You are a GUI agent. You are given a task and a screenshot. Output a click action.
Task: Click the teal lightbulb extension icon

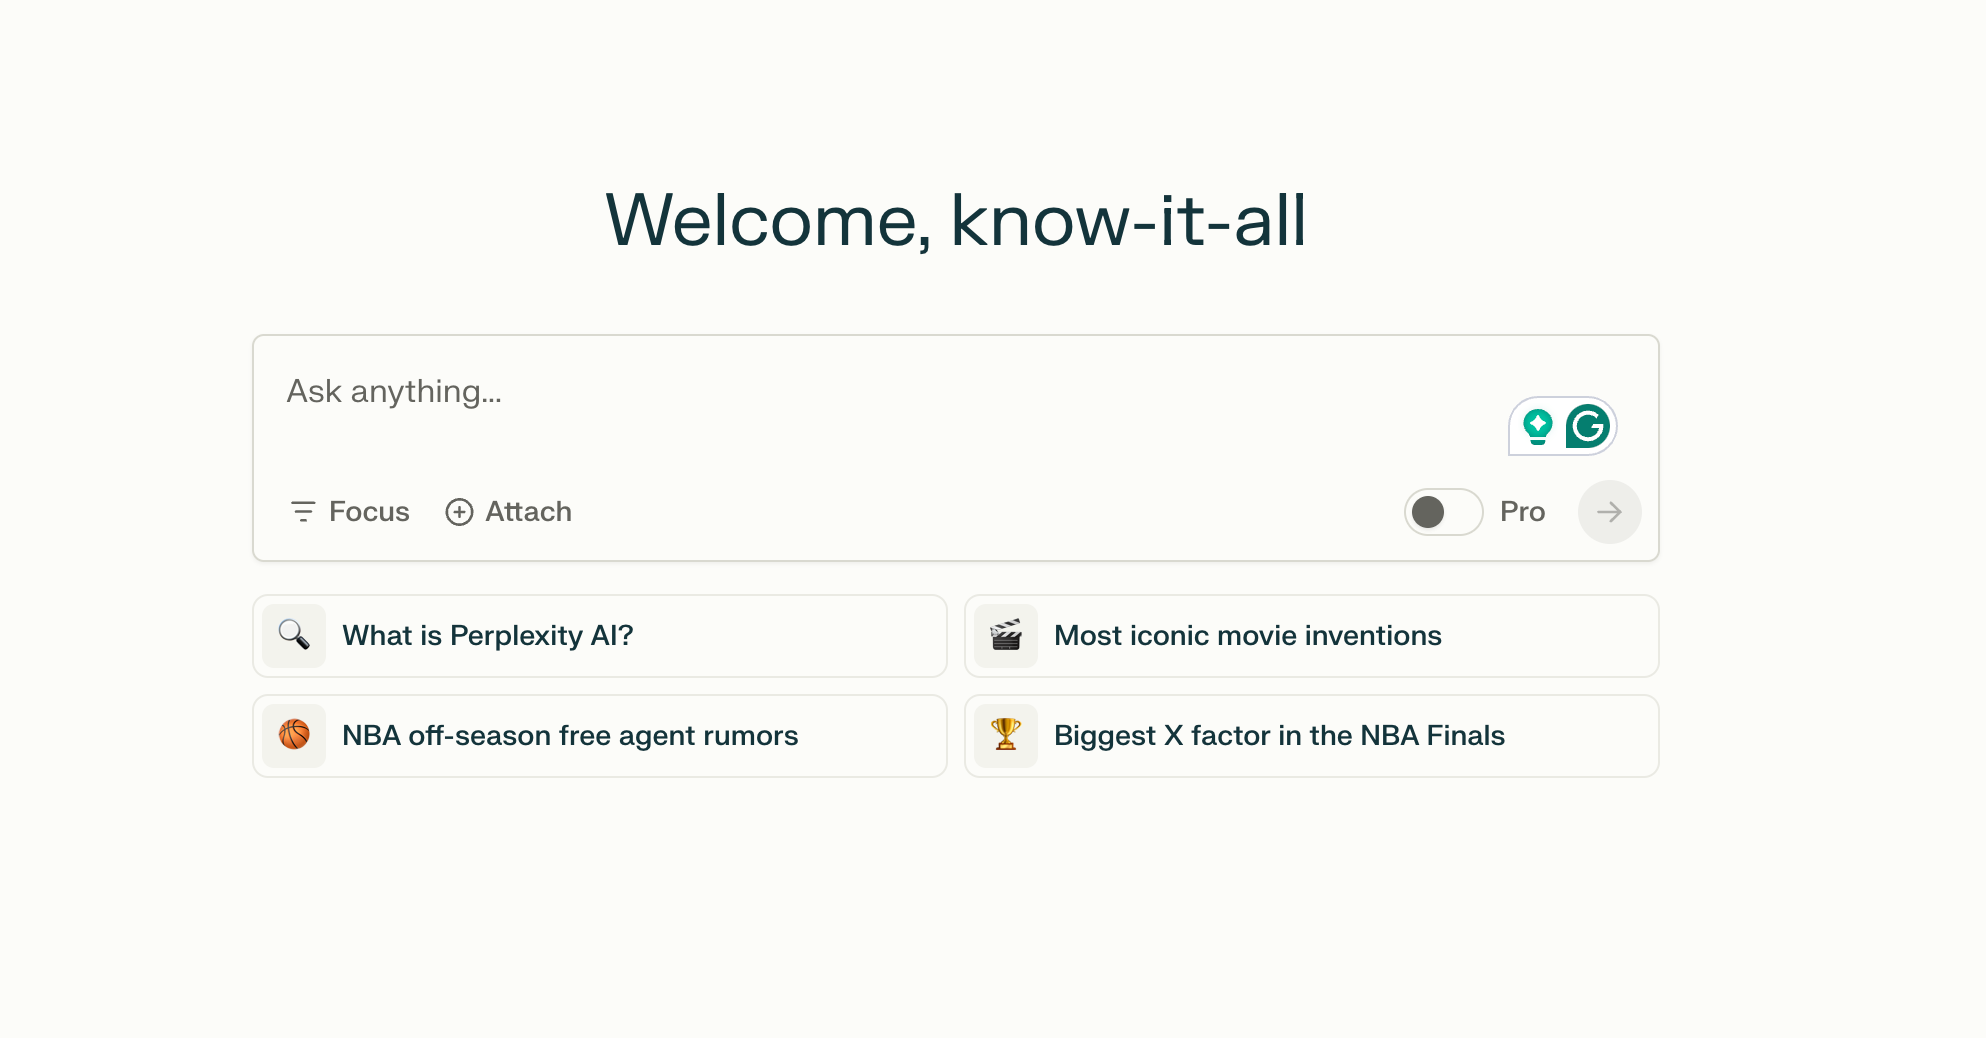coord(1537,426)
